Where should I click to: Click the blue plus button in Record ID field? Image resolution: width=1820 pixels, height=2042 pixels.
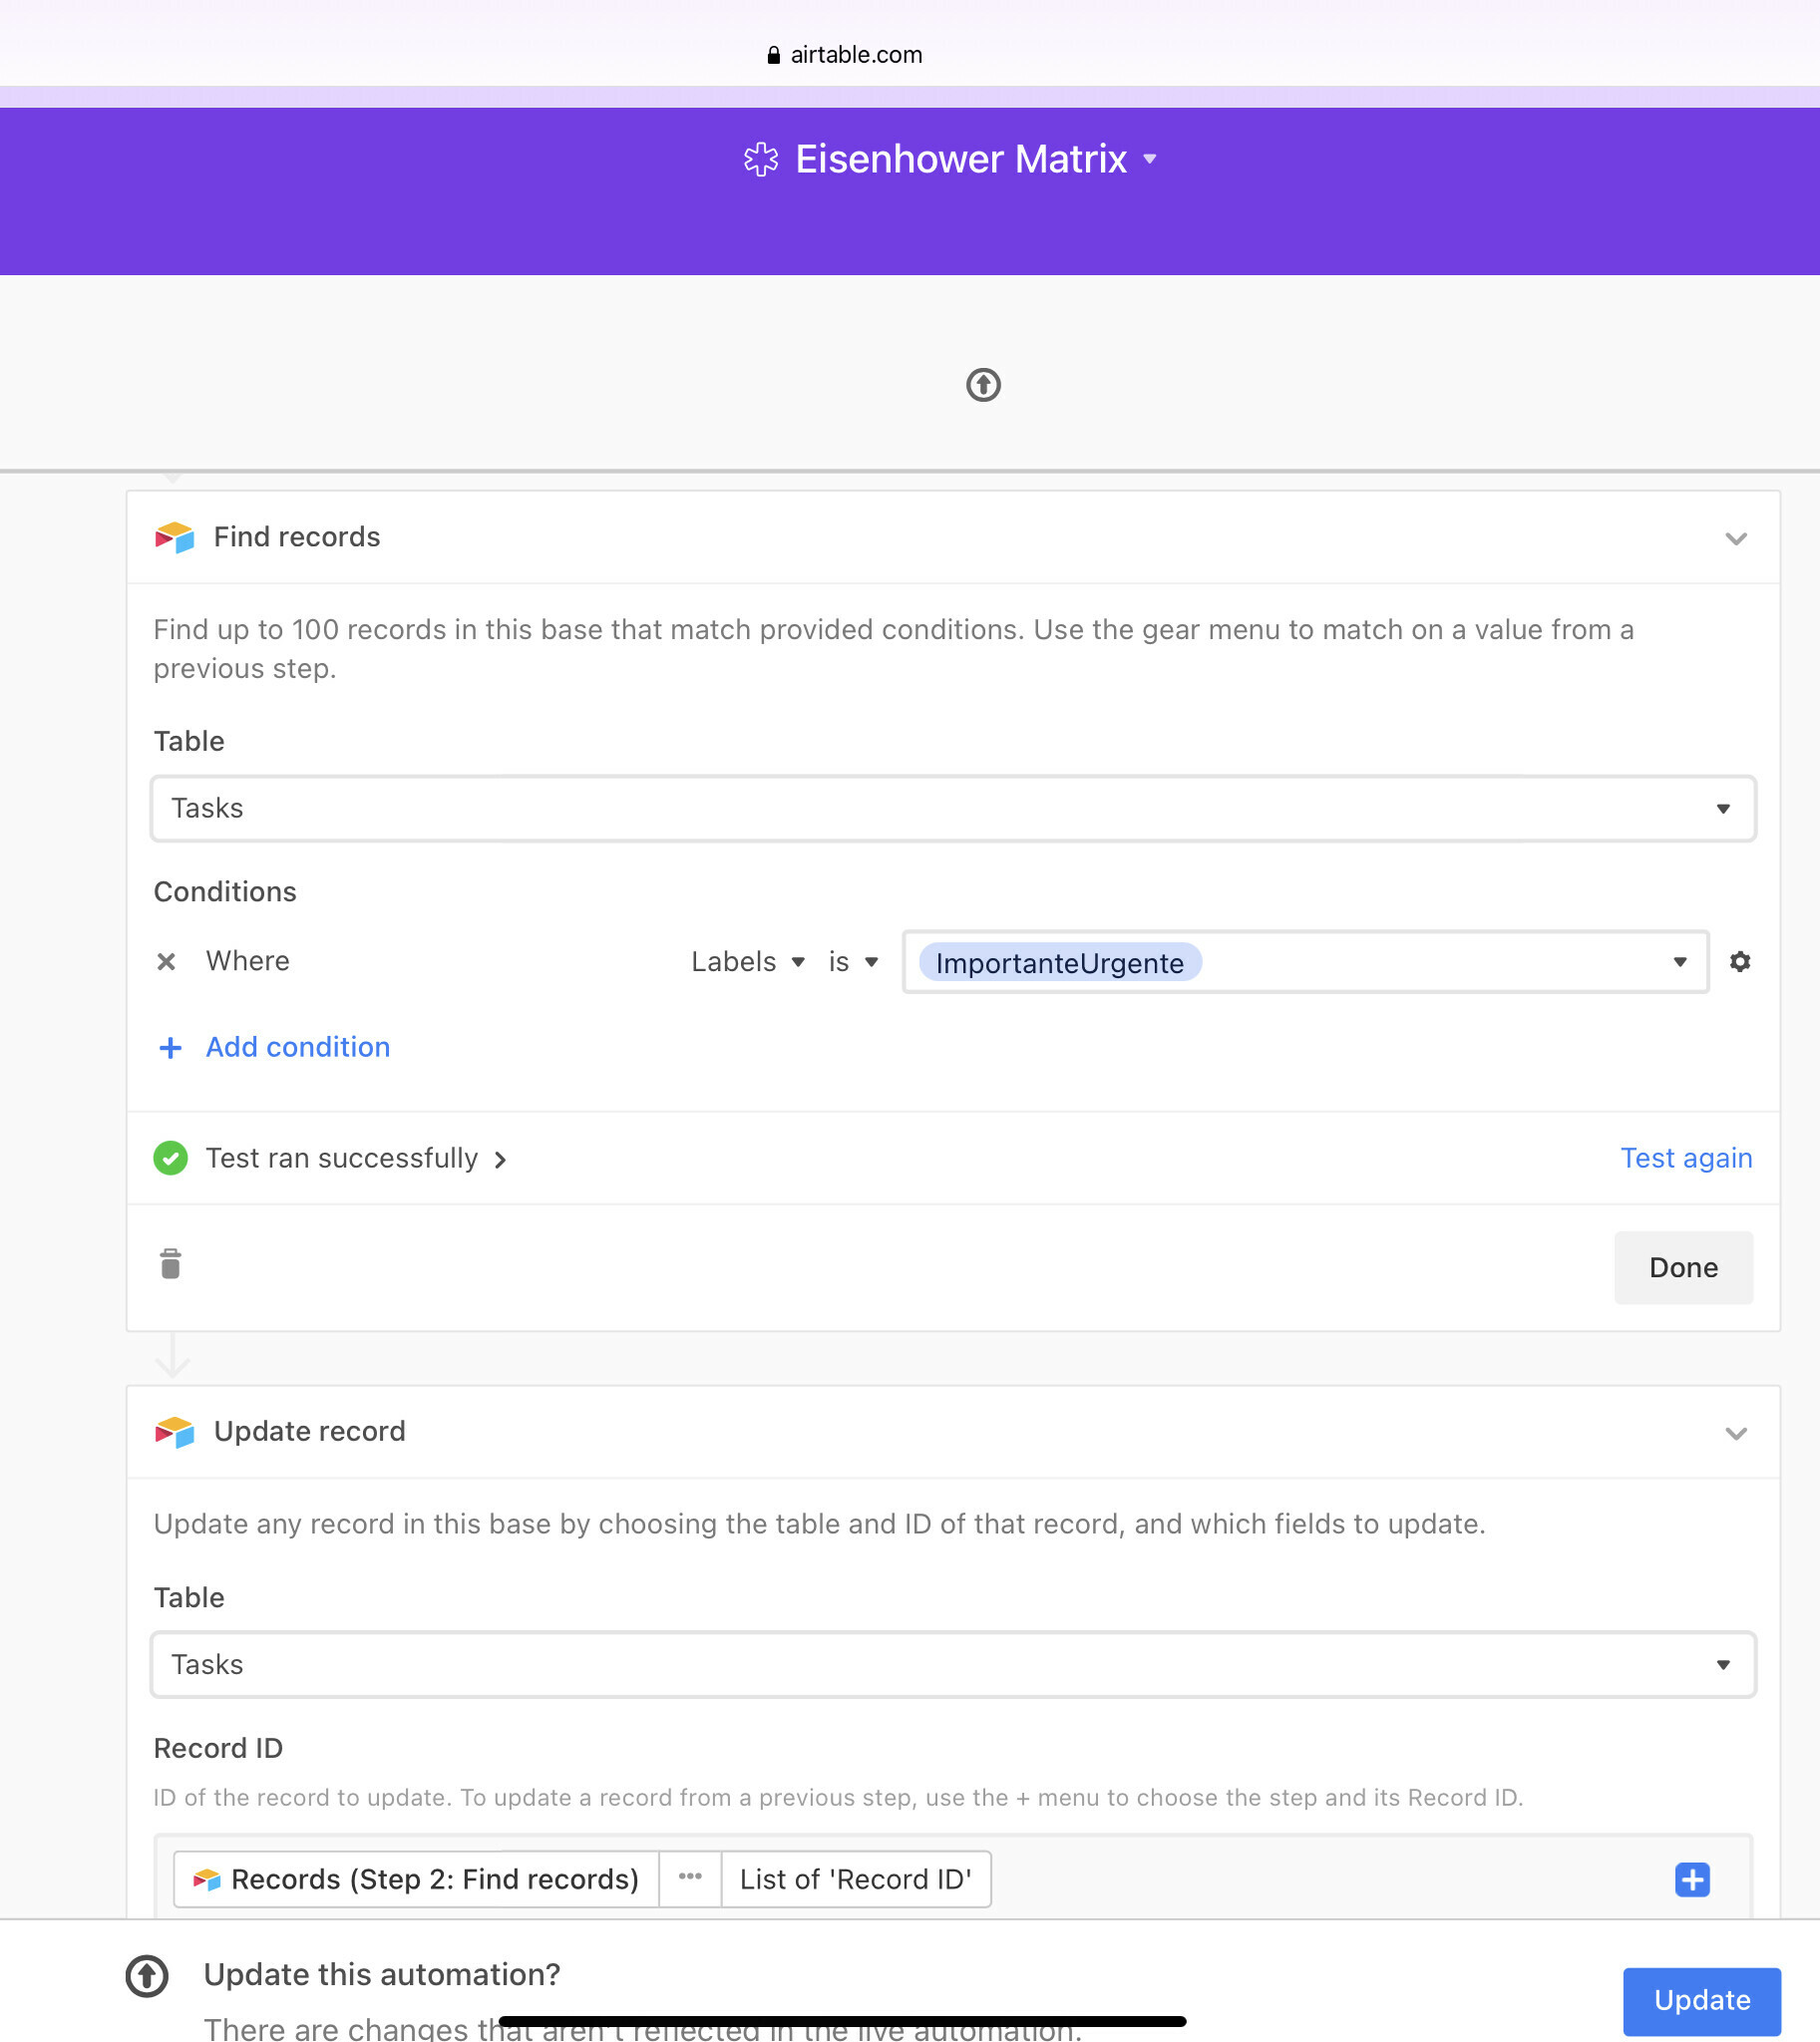coord(1692,1880)
